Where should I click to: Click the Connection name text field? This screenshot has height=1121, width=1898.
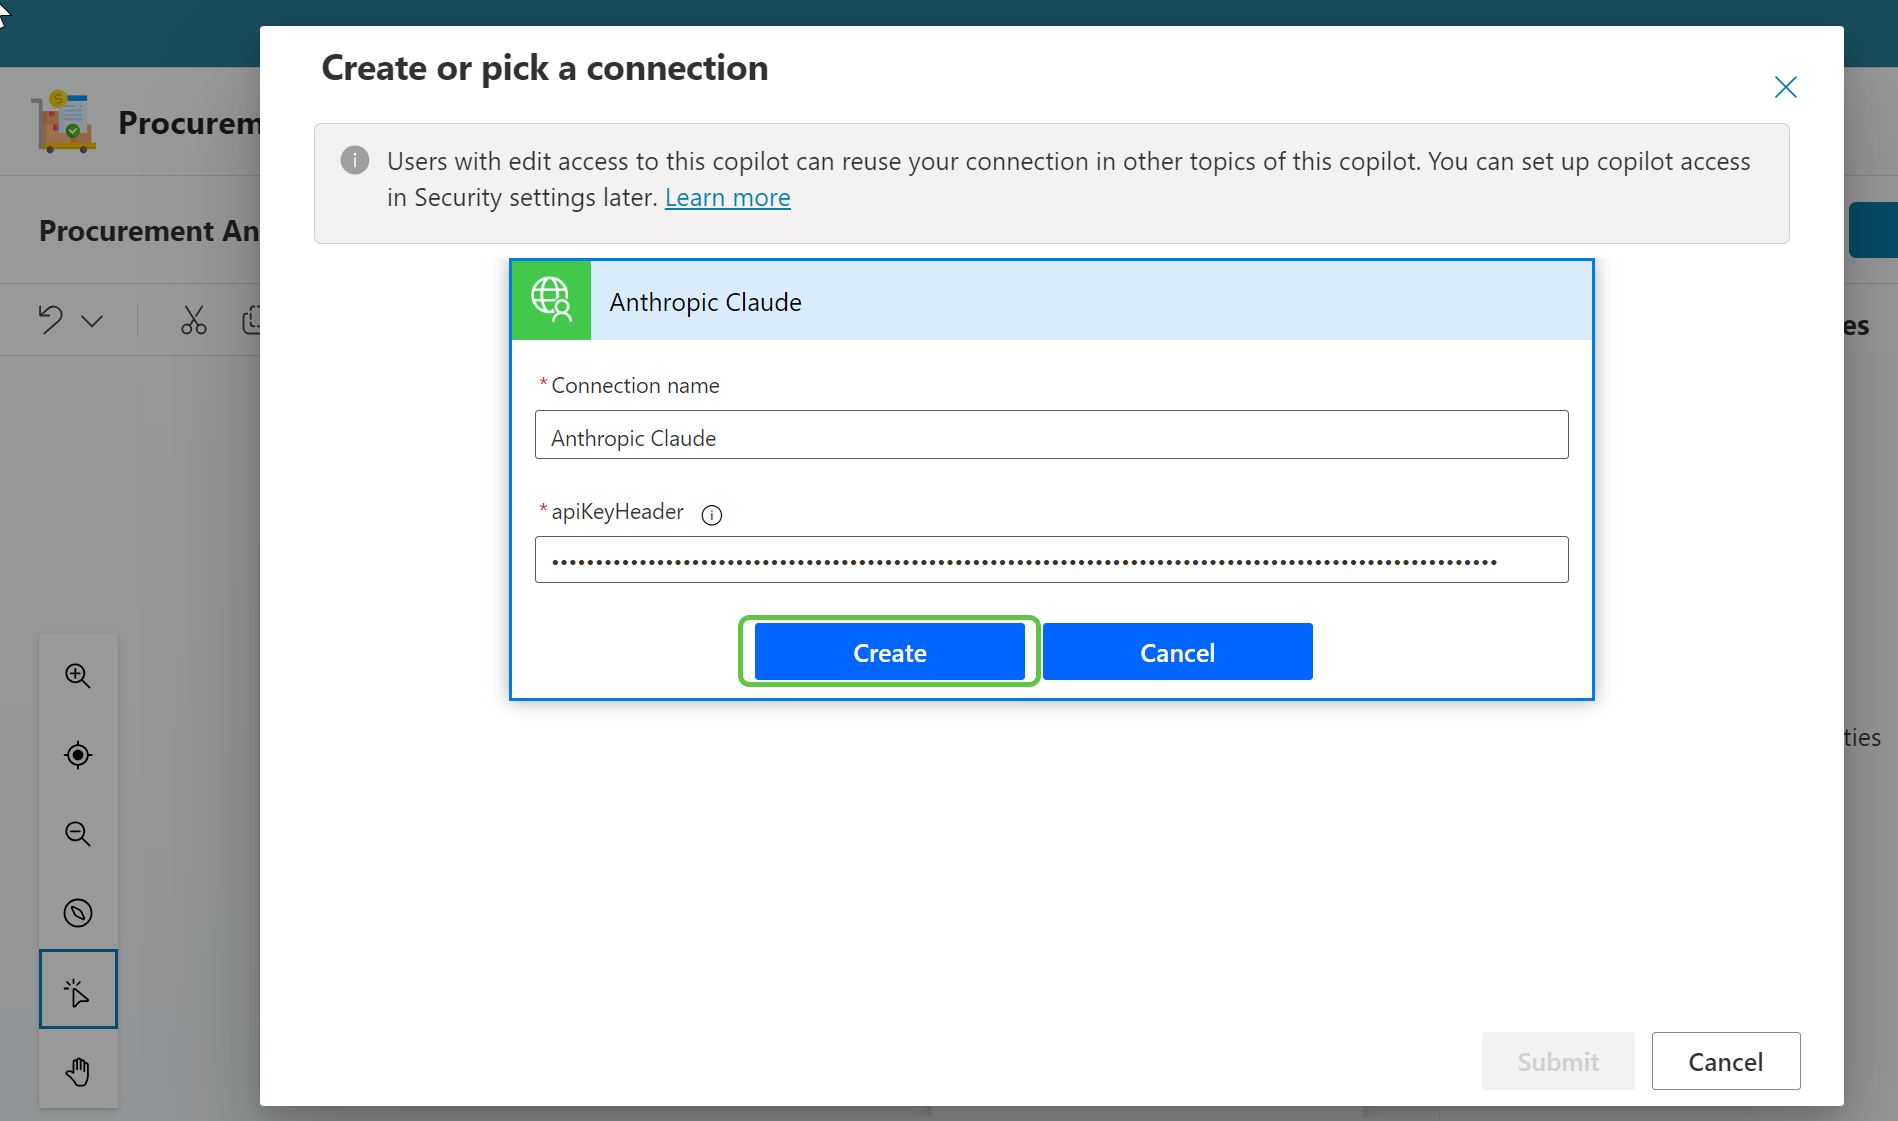pyautogui.click(x=1050, y=435)
